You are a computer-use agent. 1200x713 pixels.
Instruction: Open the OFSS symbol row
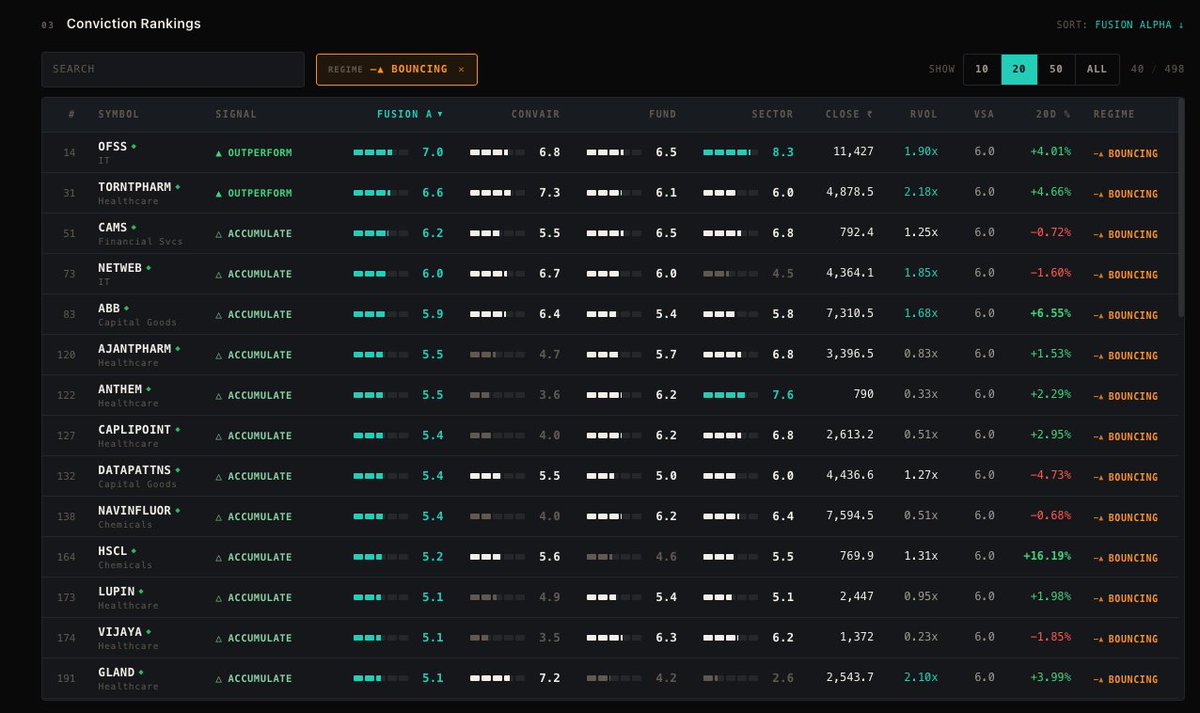pyautogui.click(x=611, y=152)
